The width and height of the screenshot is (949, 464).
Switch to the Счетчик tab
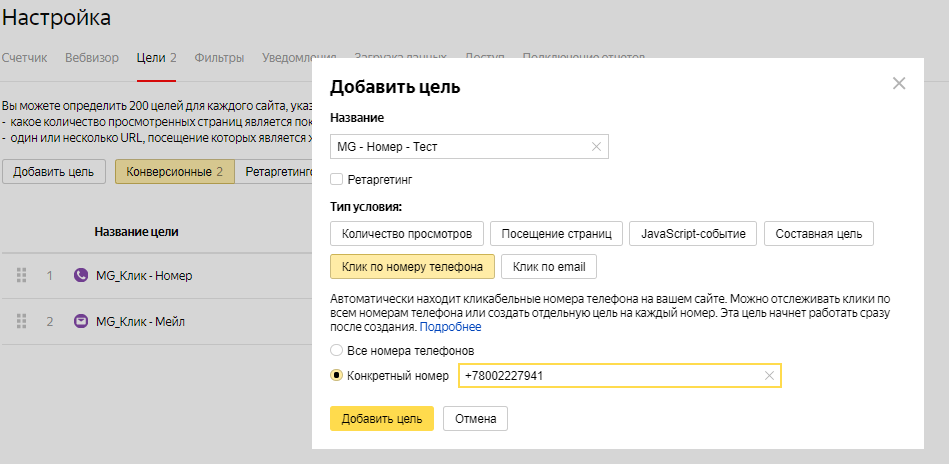[x=24, y=58]
